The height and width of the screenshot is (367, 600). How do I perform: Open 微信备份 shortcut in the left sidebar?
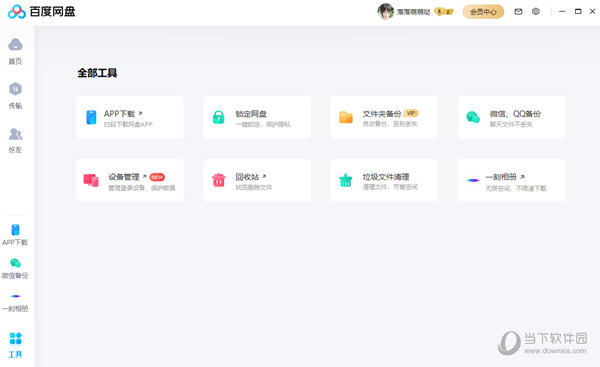point(15,268)
